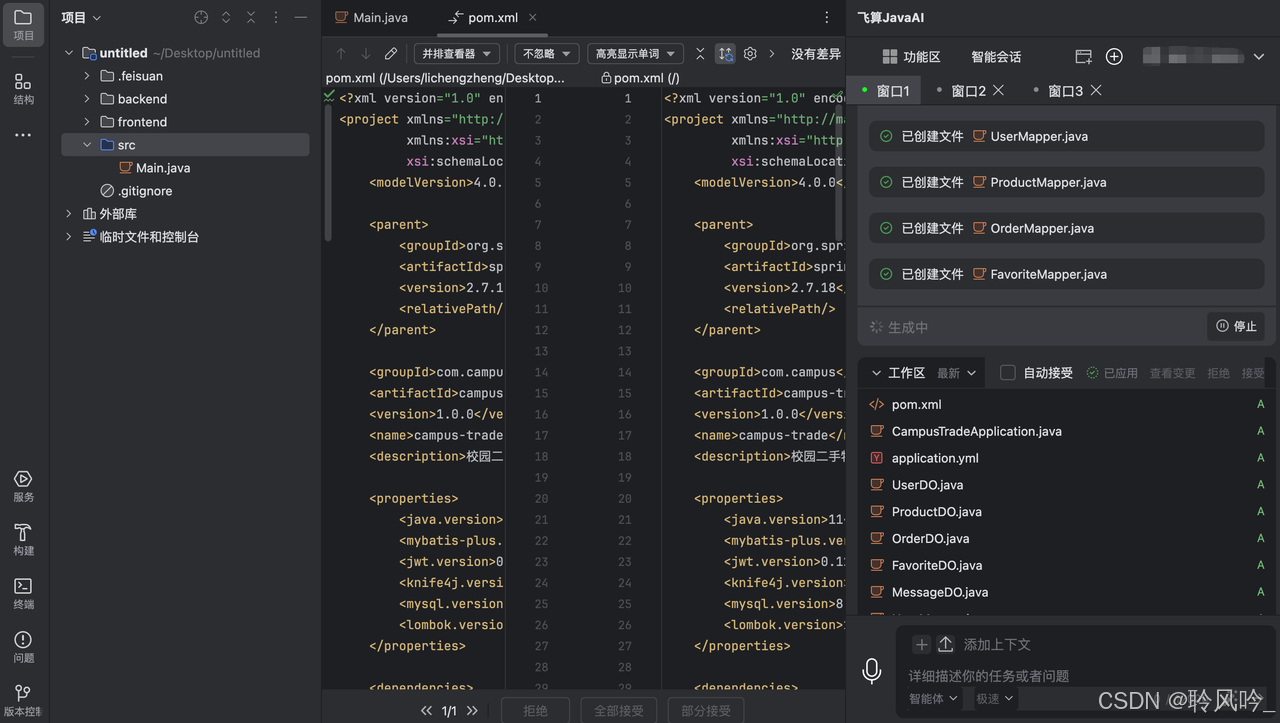This screenshot has height=723, width=1280.
Task: Click the window layout icon in JavaAI header
Action: (x=1083, y=57)
